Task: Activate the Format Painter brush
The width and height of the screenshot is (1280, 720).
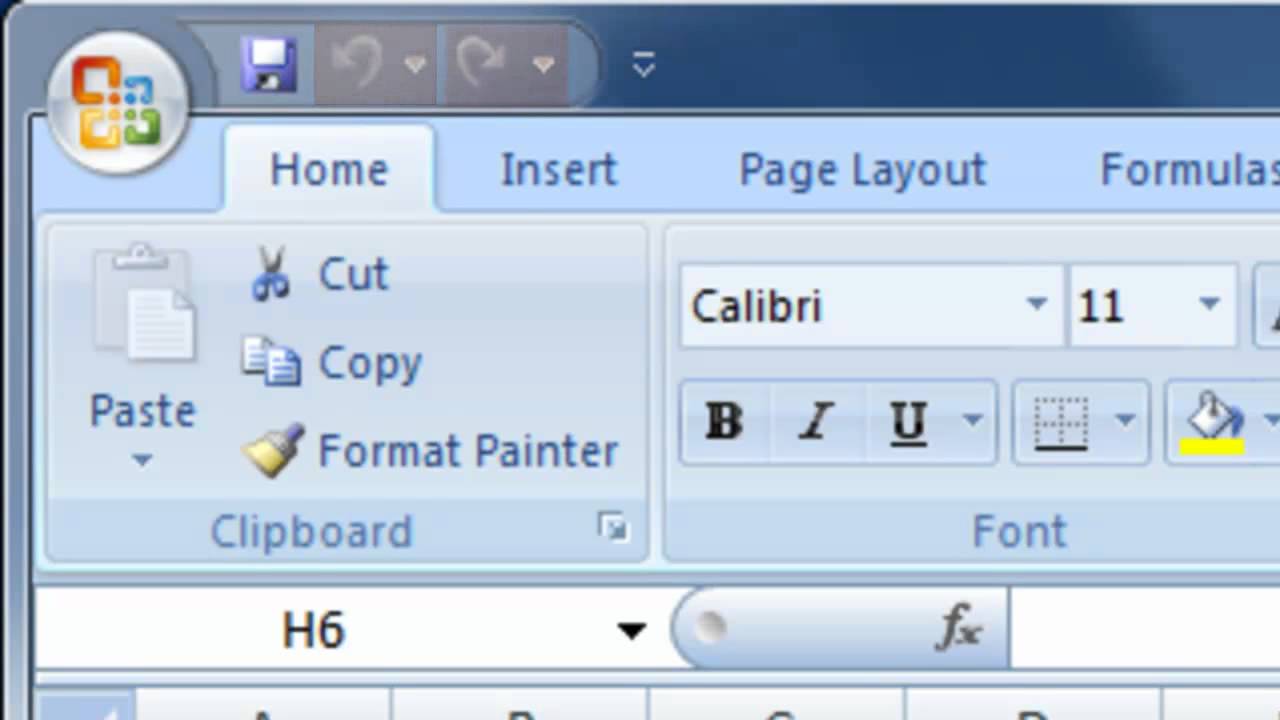Action: [273, 451]
